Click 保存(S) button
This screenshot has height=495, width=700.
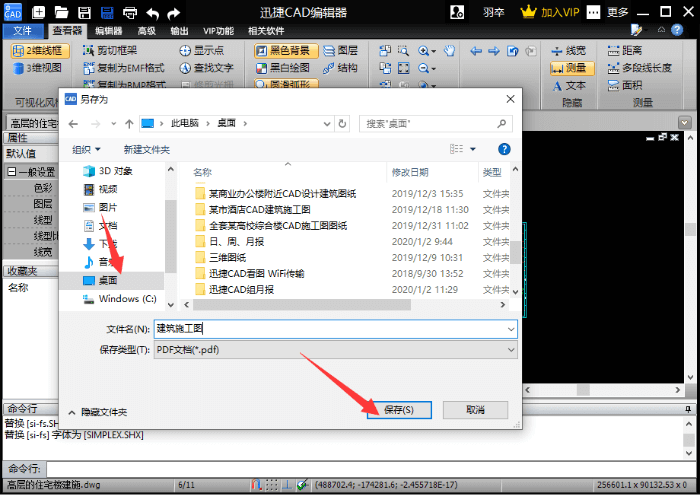399,410
